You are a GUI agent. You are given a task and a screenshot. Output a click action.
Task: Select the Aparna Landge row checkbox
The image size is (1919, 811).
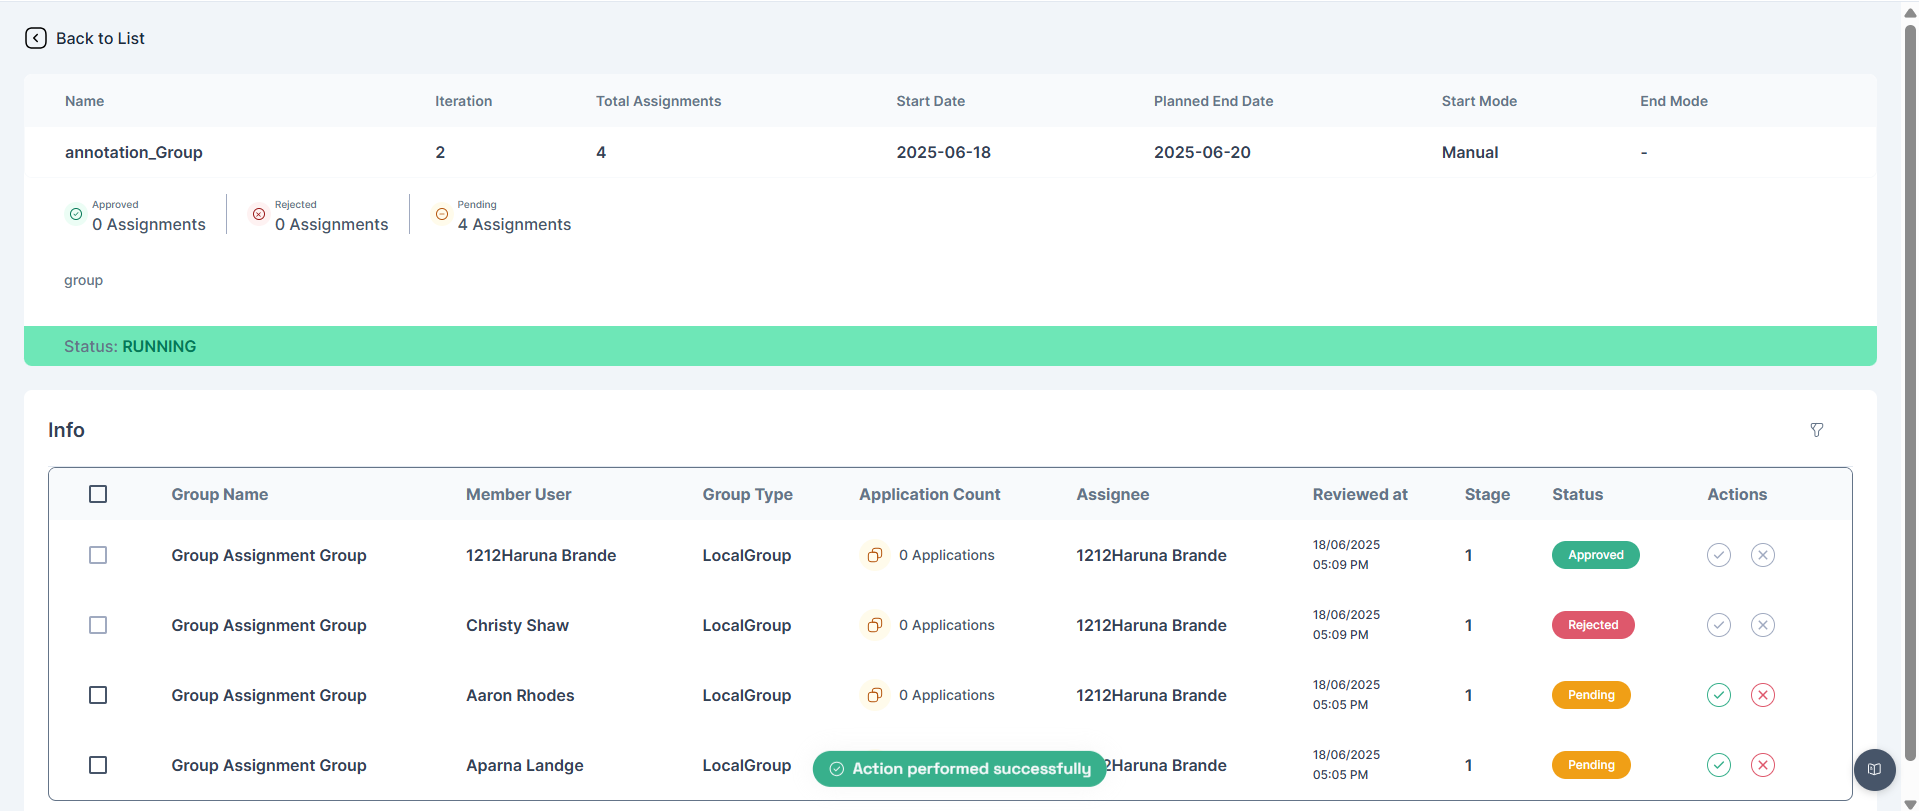98,765
